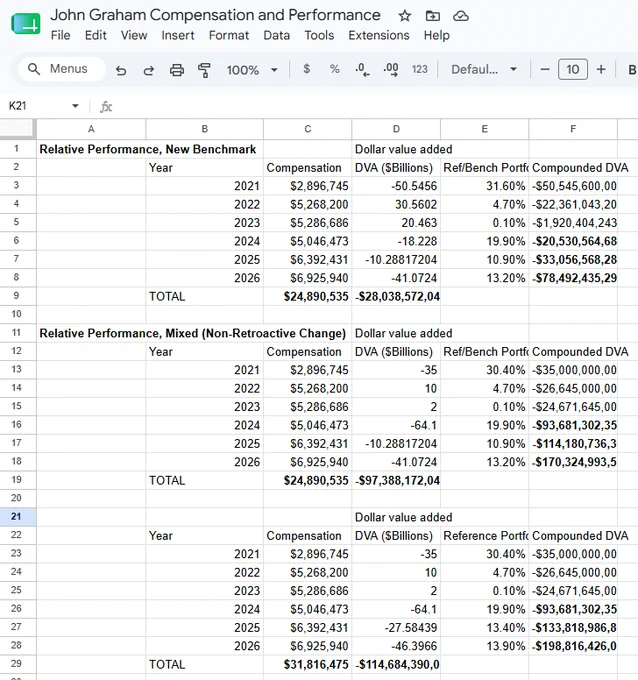Decrease font size with minus button

point(545,69)
